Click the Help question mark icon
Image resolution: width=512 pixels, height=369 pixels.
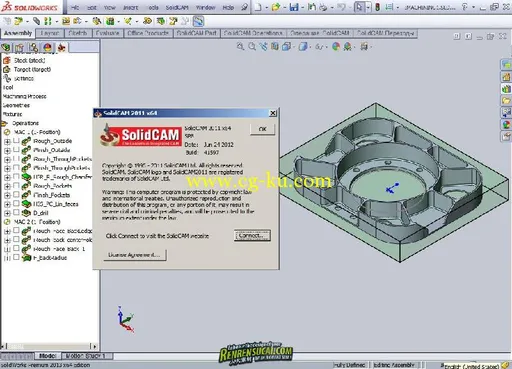click(465, 7)
